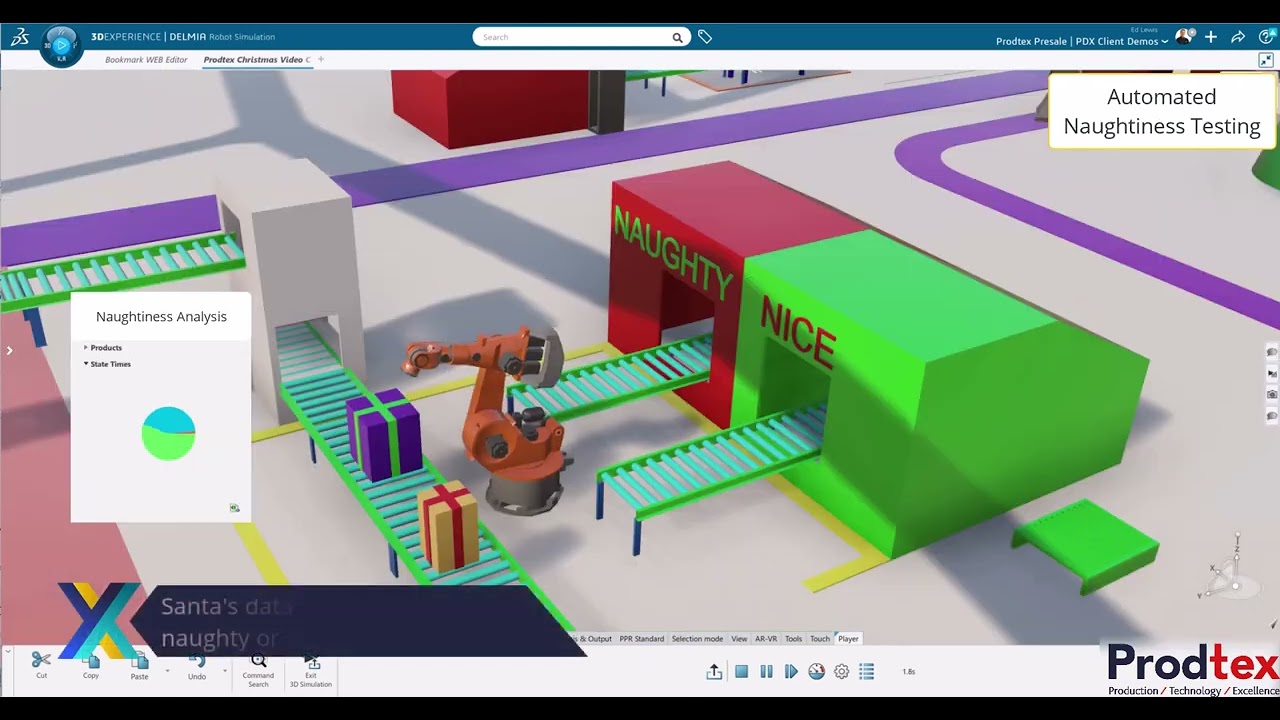Click the Automated Naughtiness Testing label
This screenshot has height=720, width=1280.
1161,111
